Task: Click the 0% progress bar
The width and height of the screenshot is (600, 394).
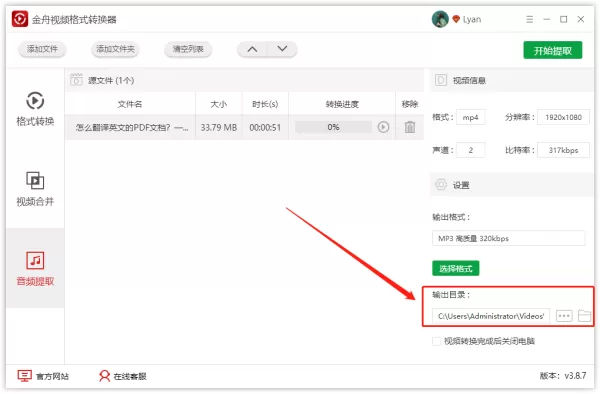Action: pos(333,127)
